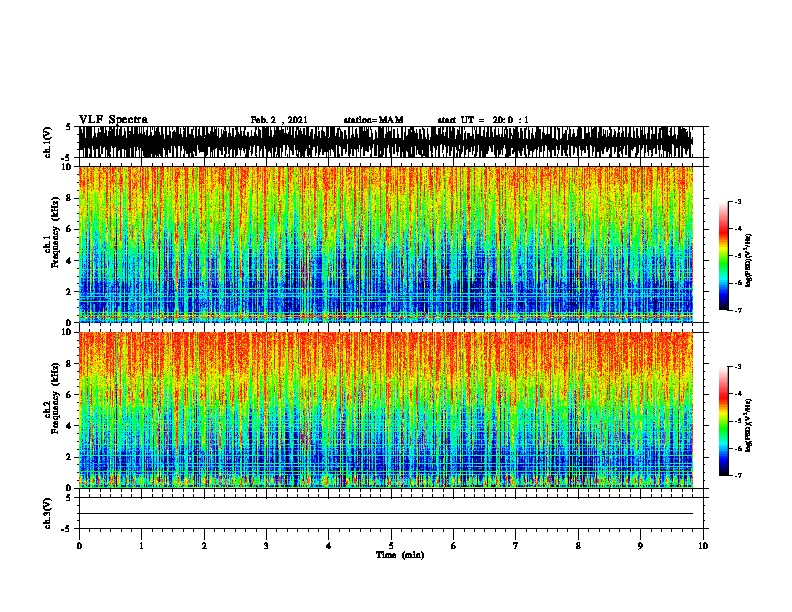Click the "-3" label on the ch.2 color bar
Screen dimensions: 792x612
point(738,367)
